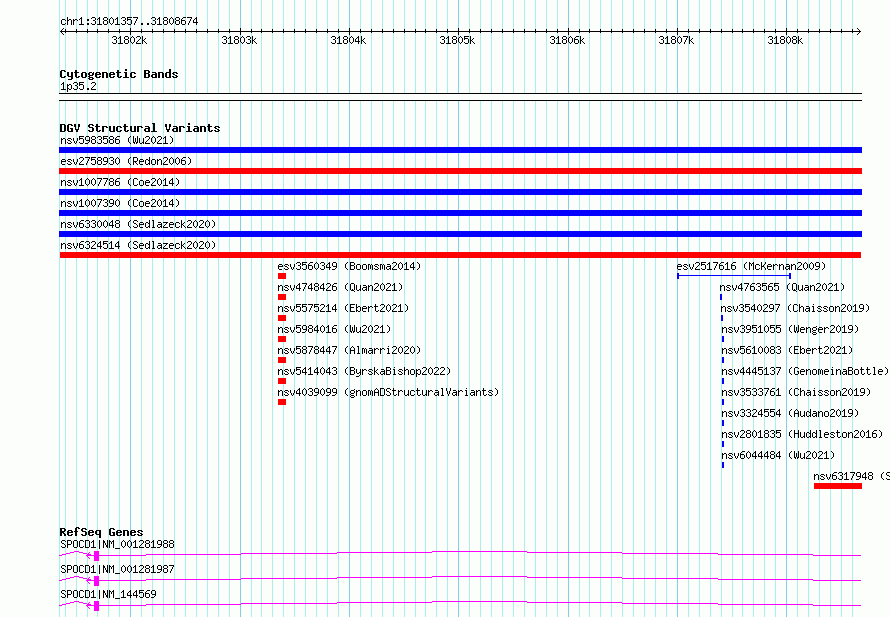Click the red marker under esv3560349

point(282,276)
